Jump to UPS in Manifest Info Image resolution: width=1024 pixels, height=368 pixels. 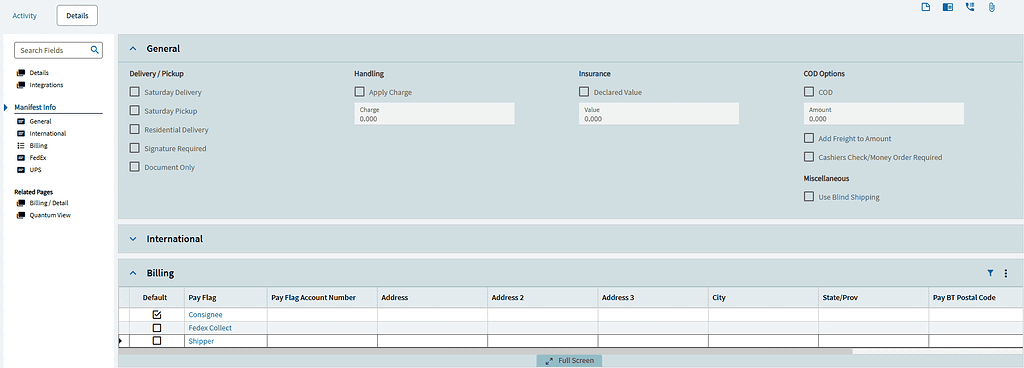coord(36,170)
